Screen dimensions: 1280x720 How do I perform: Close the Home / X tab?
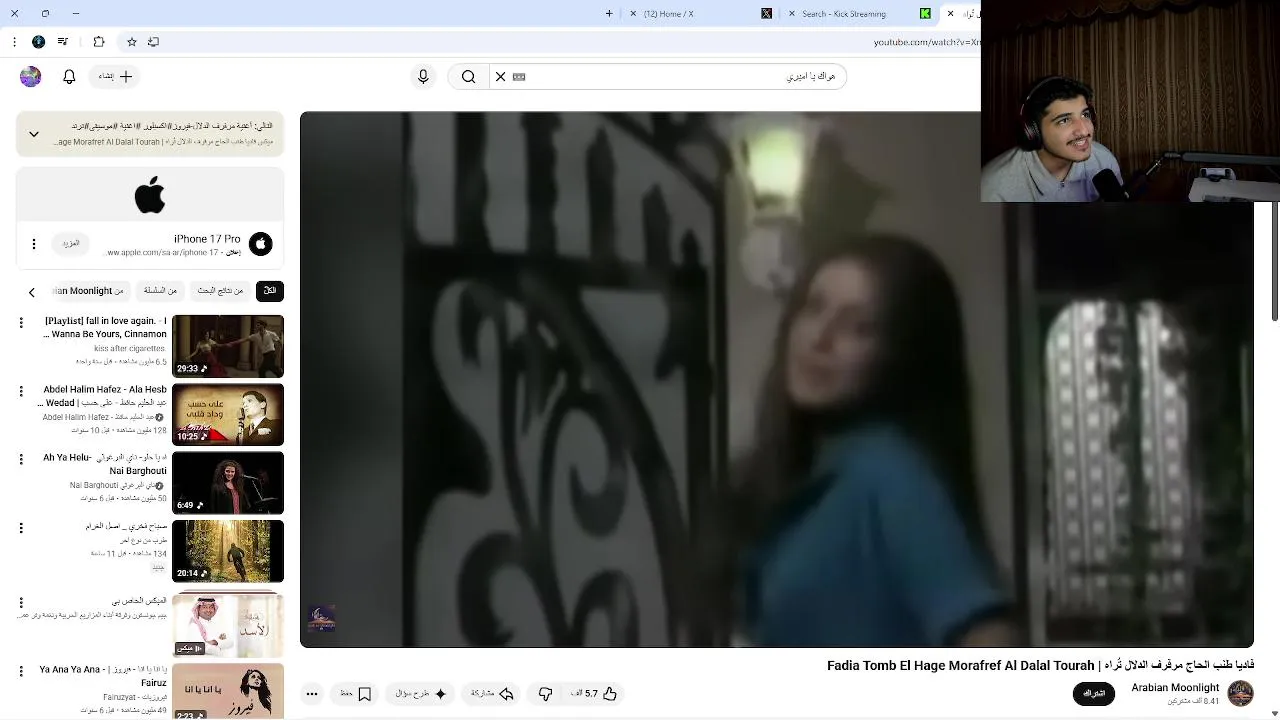click(x=632, y=14)
